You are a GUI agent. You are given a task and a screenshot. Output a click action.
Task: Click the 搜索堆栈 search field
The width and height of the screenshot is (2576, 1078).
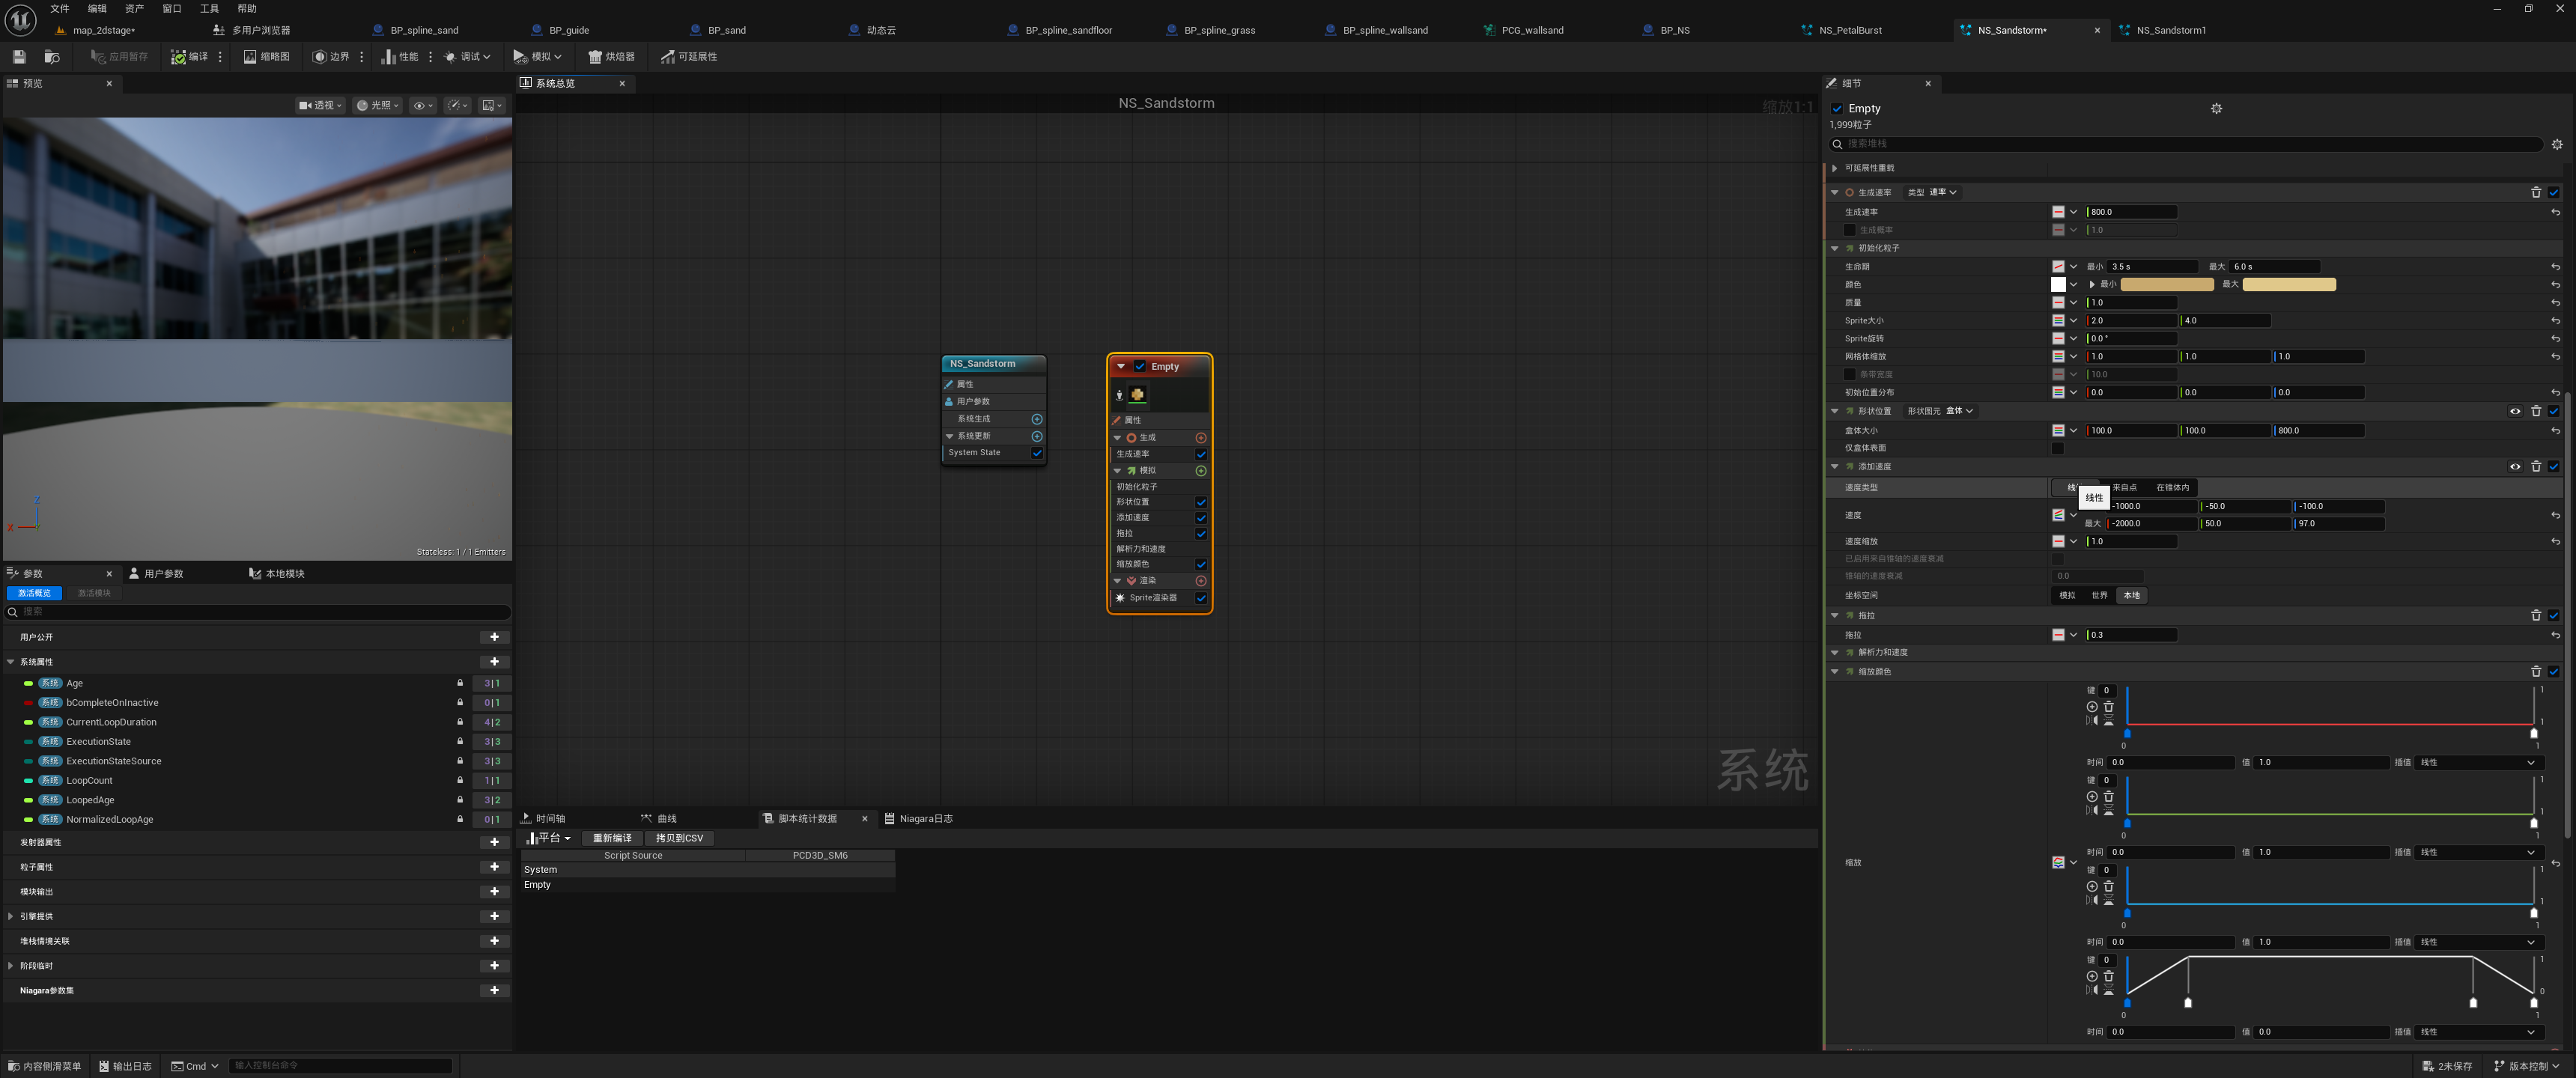(2185, 144)
